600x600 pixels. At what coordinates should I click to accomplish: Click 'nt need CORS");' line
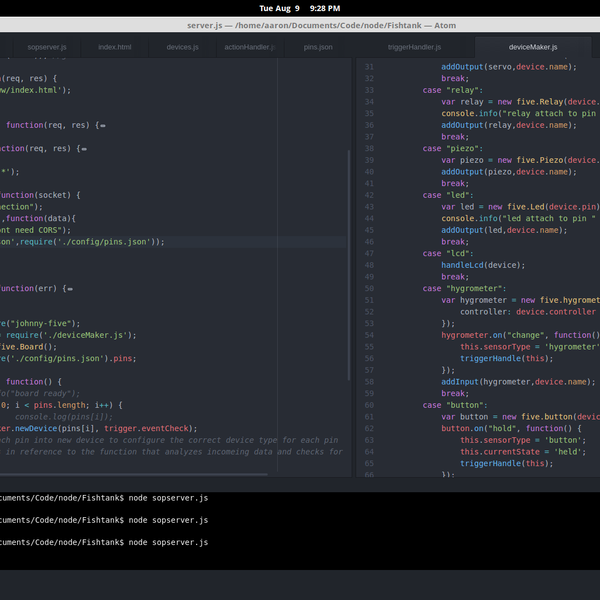point(36,230)
